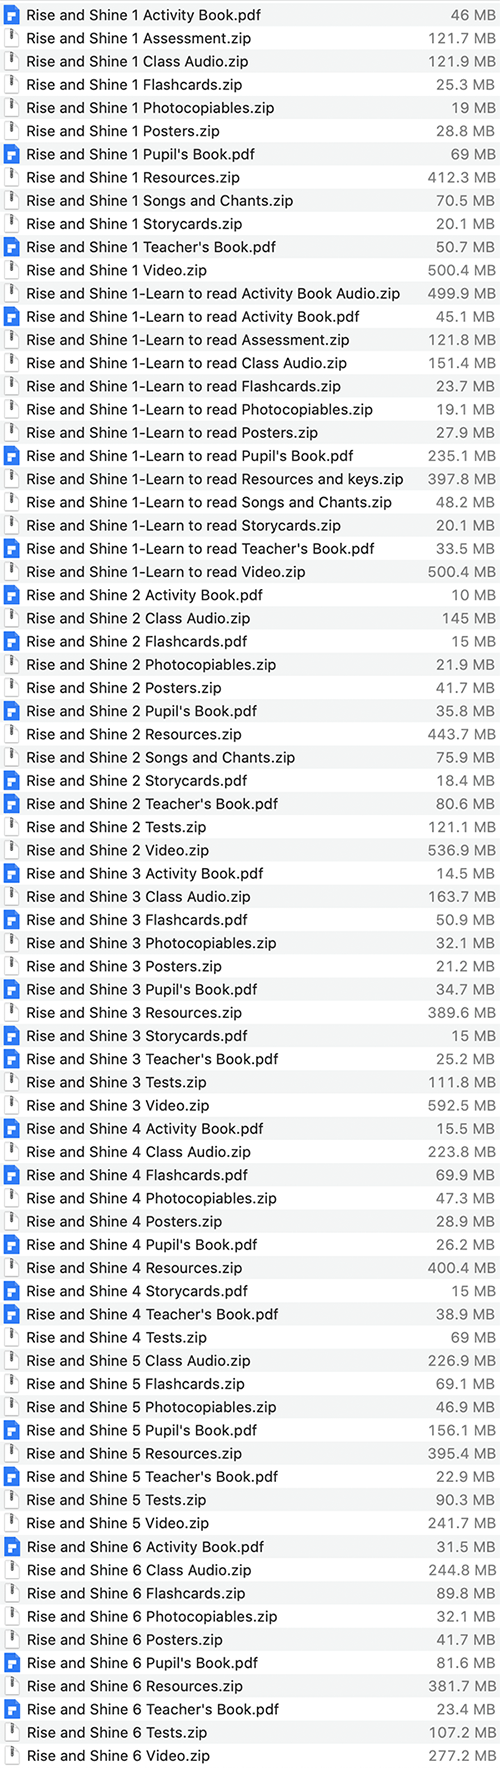
Task: Click the PDF icon of Rise and Shine 3 Pupil's Book.pdf
Action: tap(12, 989)
